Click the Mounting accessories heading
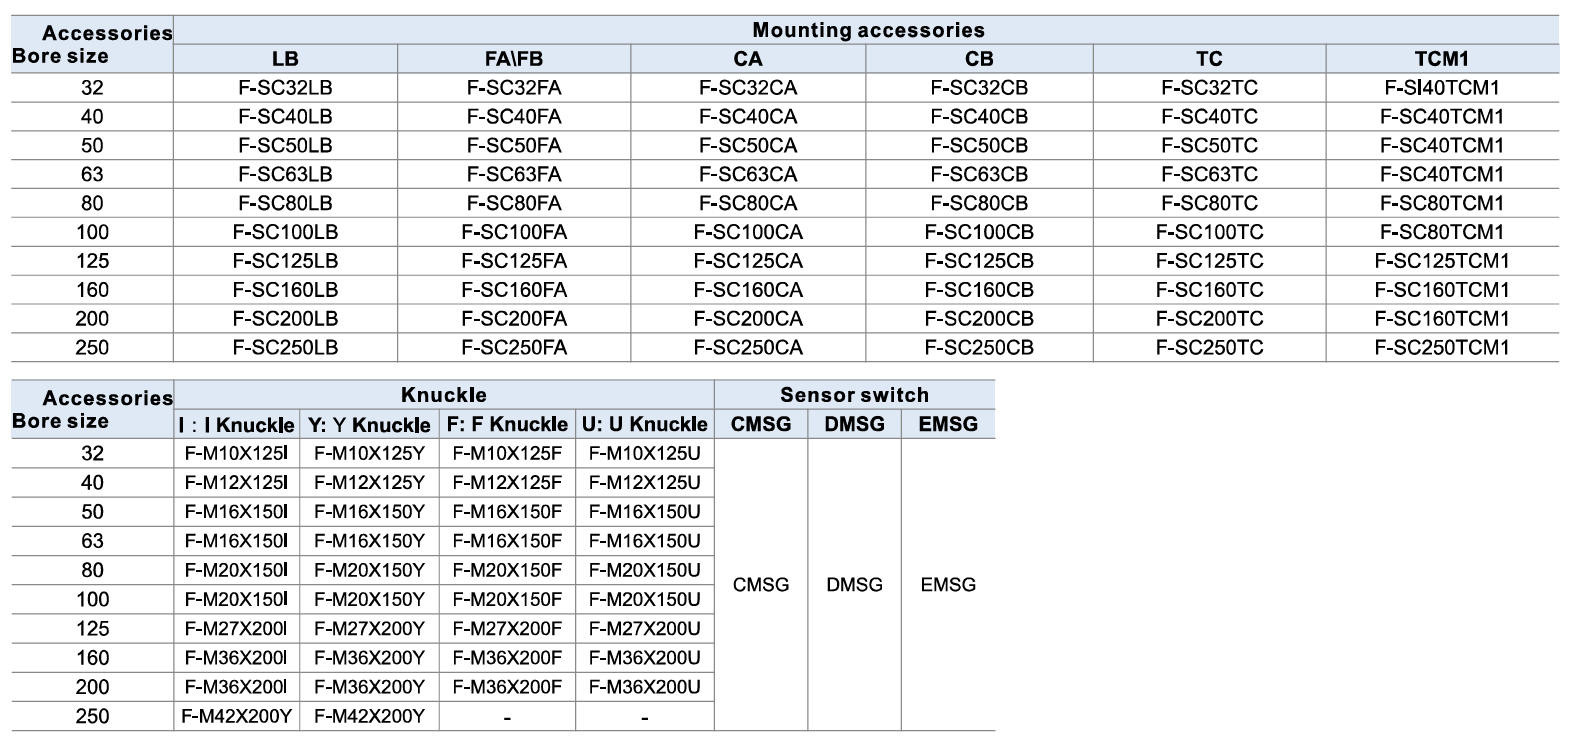This screenshot has height=741, width=1573. [x=868, y=30]
